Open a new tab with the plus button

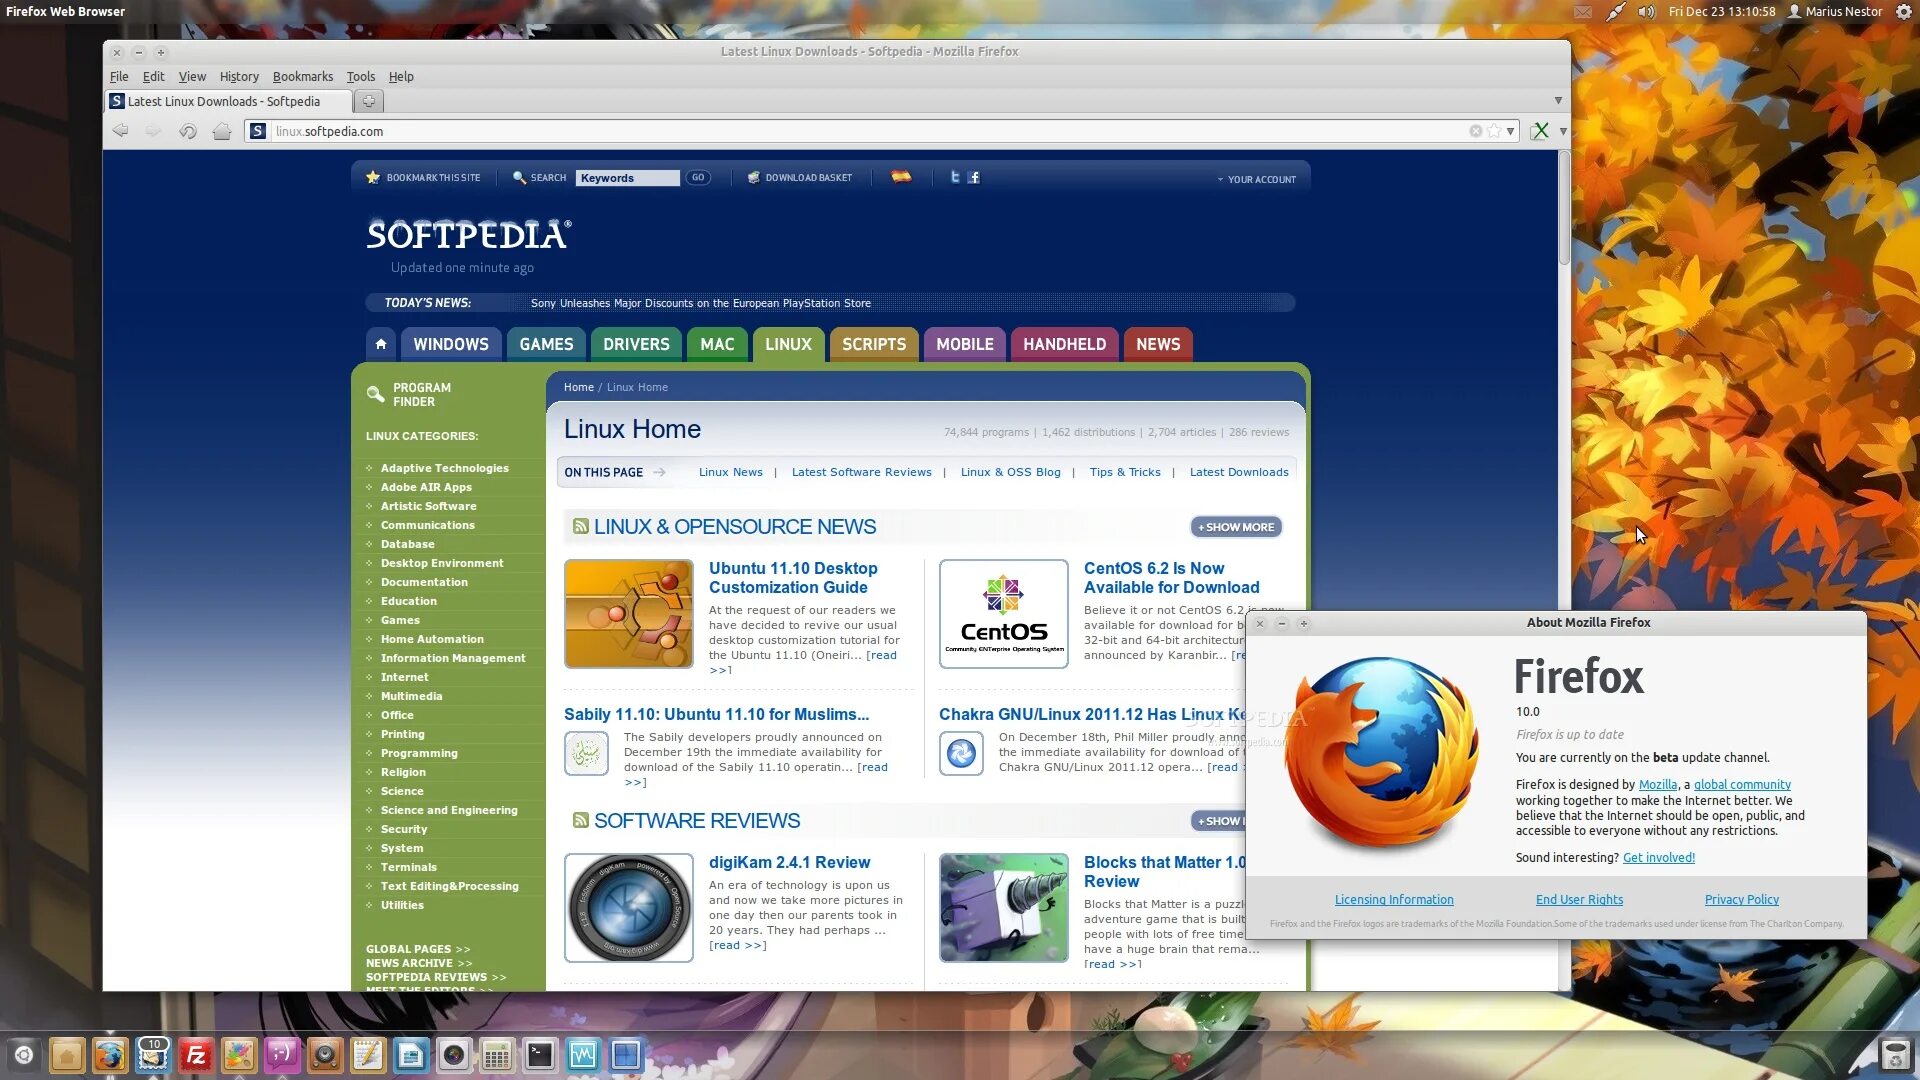click(x=368, y=101)
